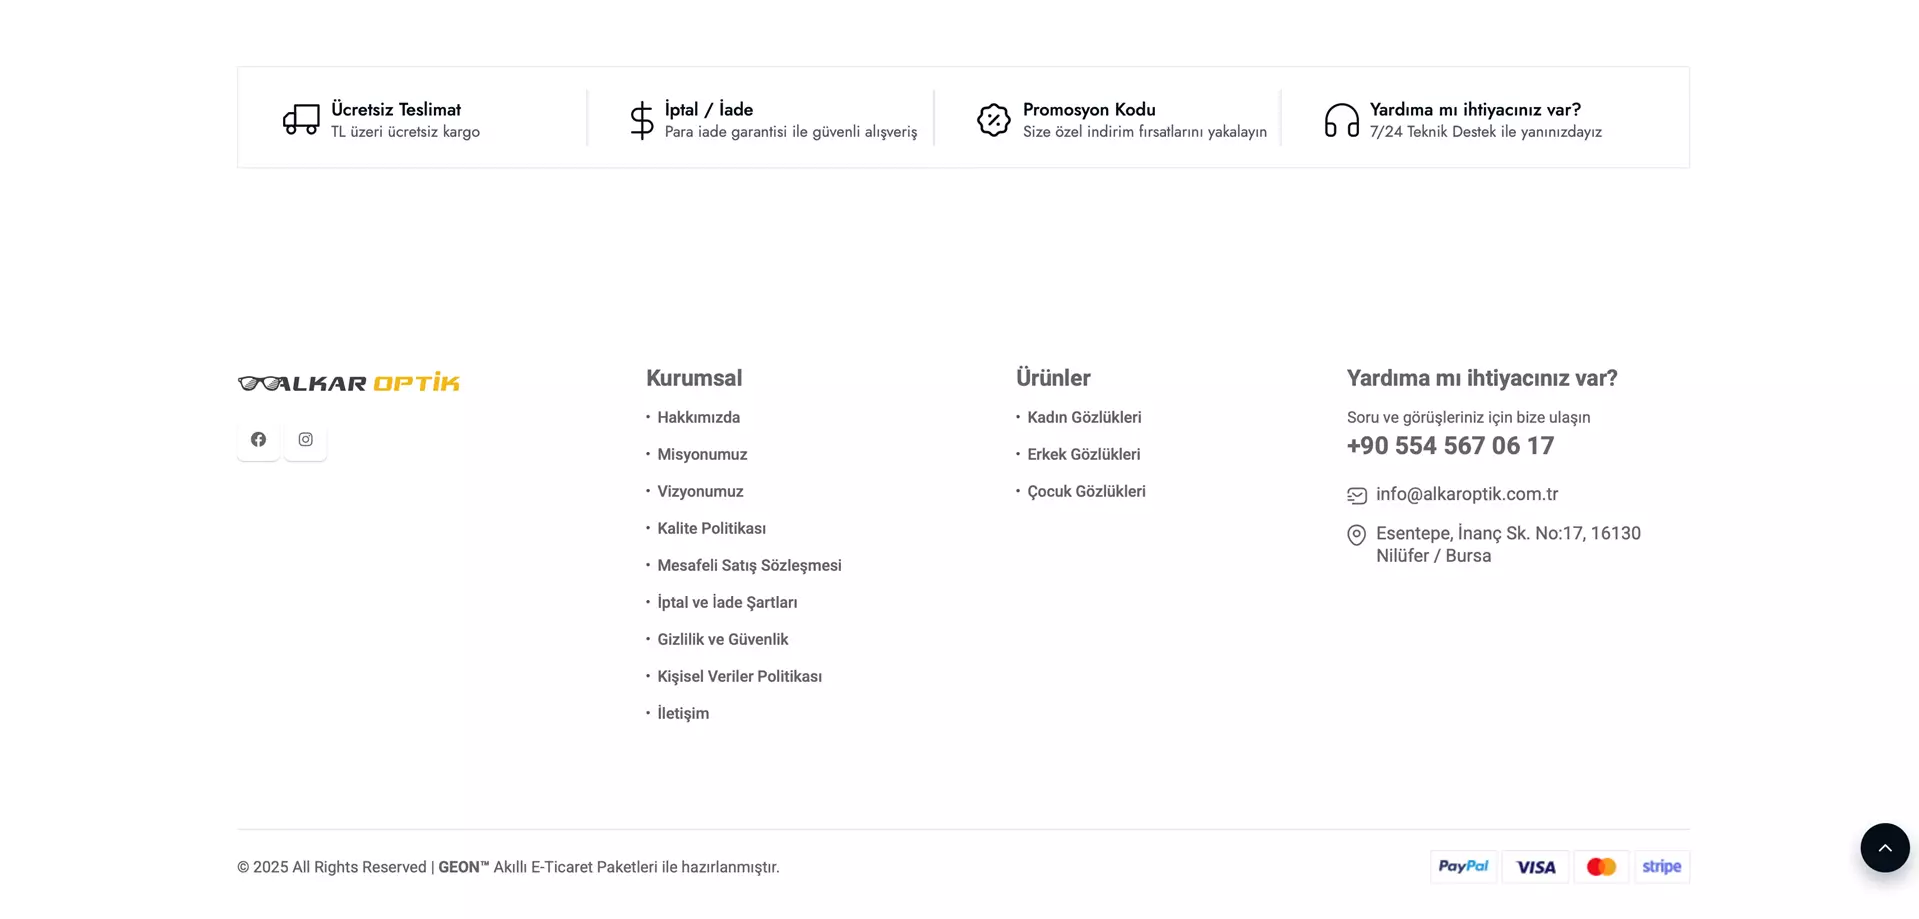Open Gizlilik ve Güvenlik policy
This screenshot has height=919, width=1919.
coord(722,639)
